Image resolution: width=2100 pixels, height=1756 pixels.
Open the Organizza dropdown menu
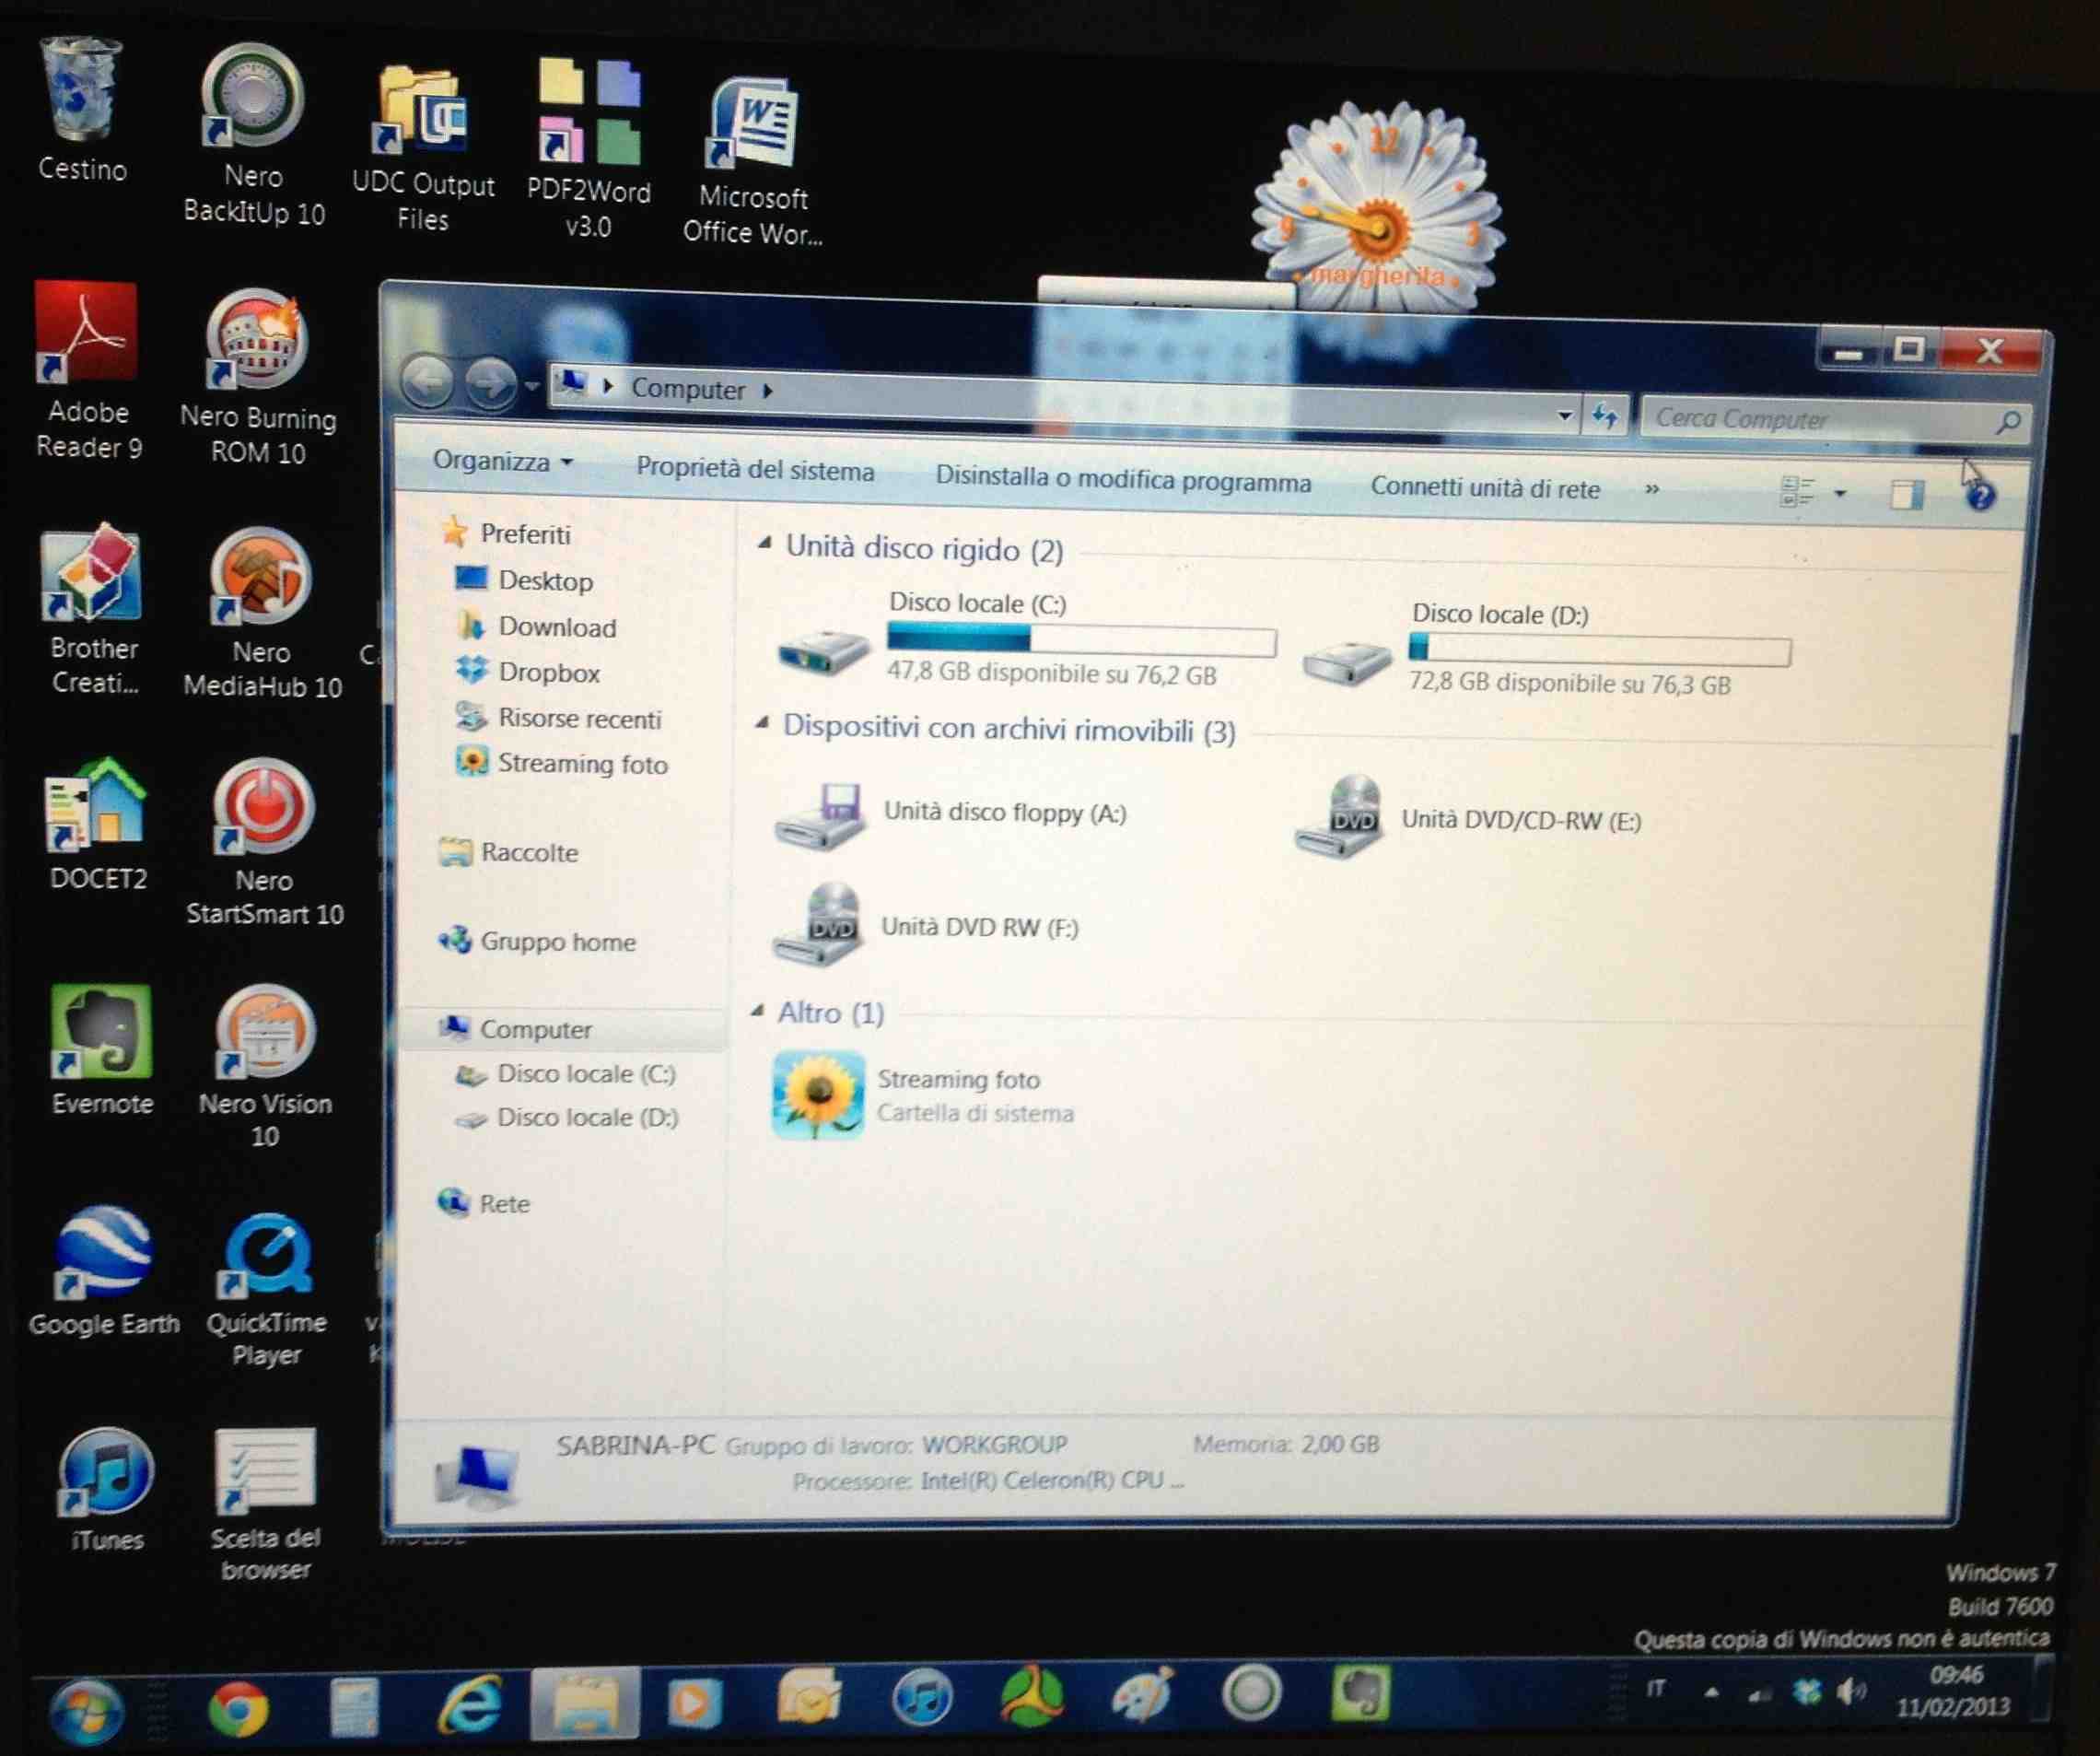502,462
